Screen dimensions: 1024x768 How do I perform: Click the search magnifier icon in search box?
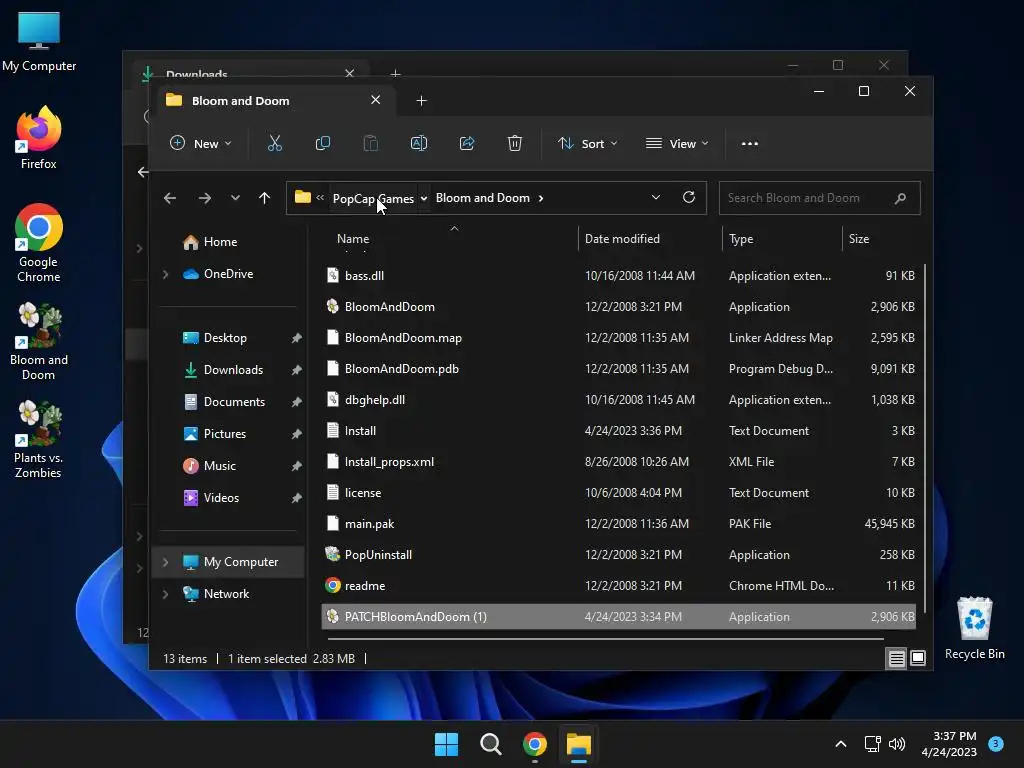point(901,198)
